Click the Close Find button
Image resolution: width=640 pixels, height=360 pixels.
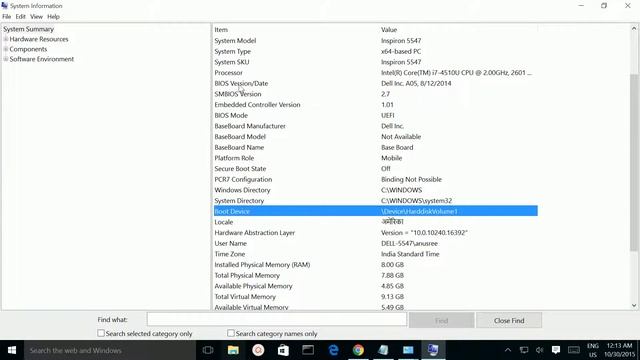[509, 320]
